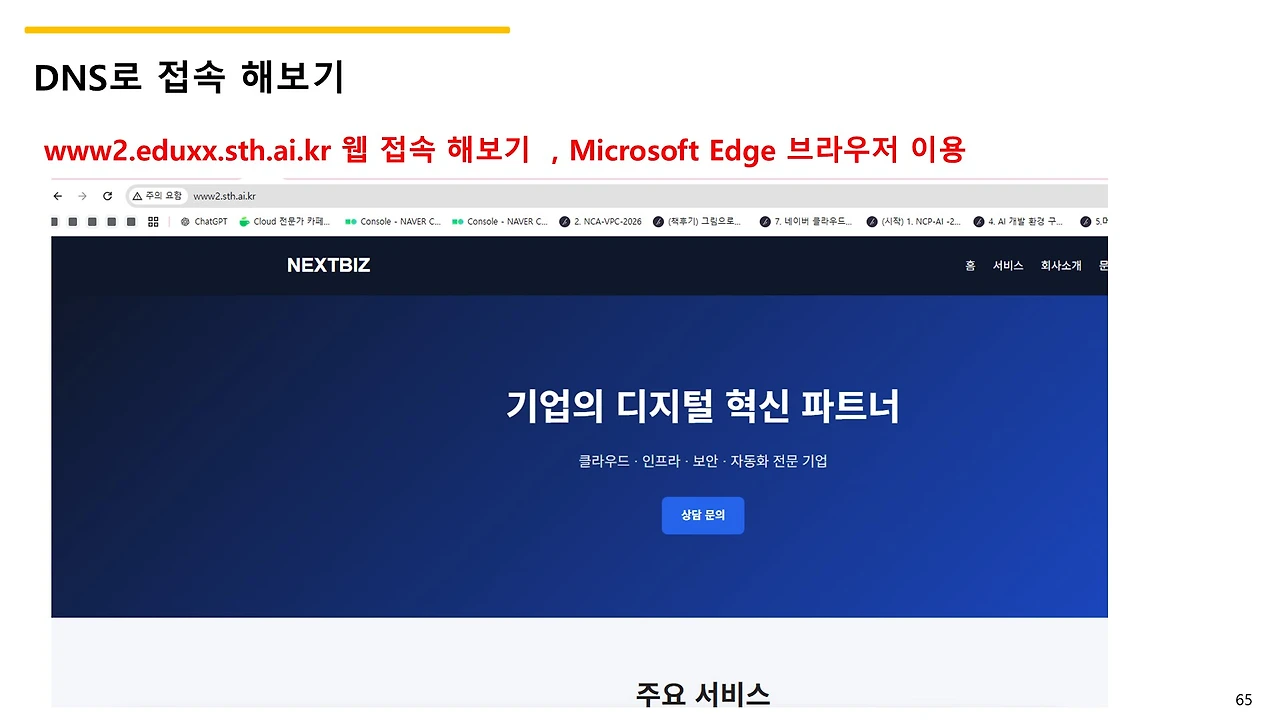Focus the address bar showing www2.sth.ai.kr

point(617,196)
